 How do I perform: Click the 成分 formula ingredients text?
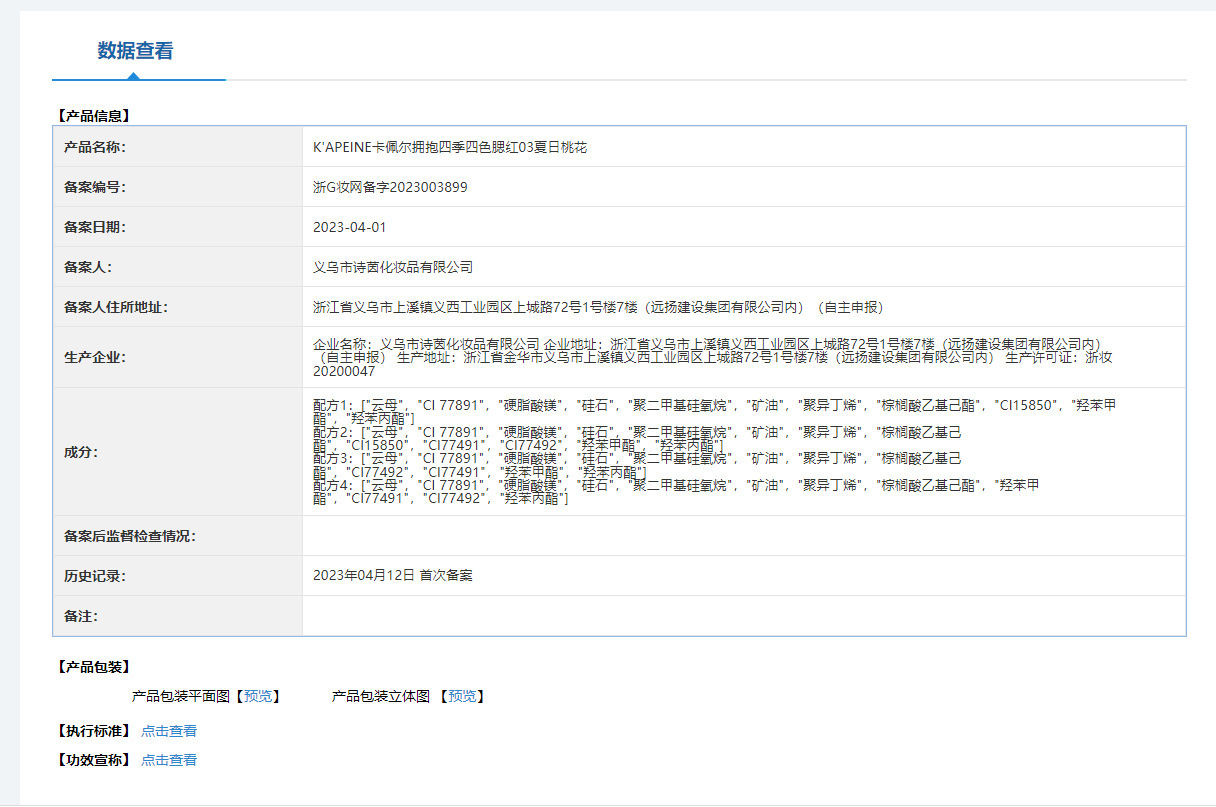point(714,451)
